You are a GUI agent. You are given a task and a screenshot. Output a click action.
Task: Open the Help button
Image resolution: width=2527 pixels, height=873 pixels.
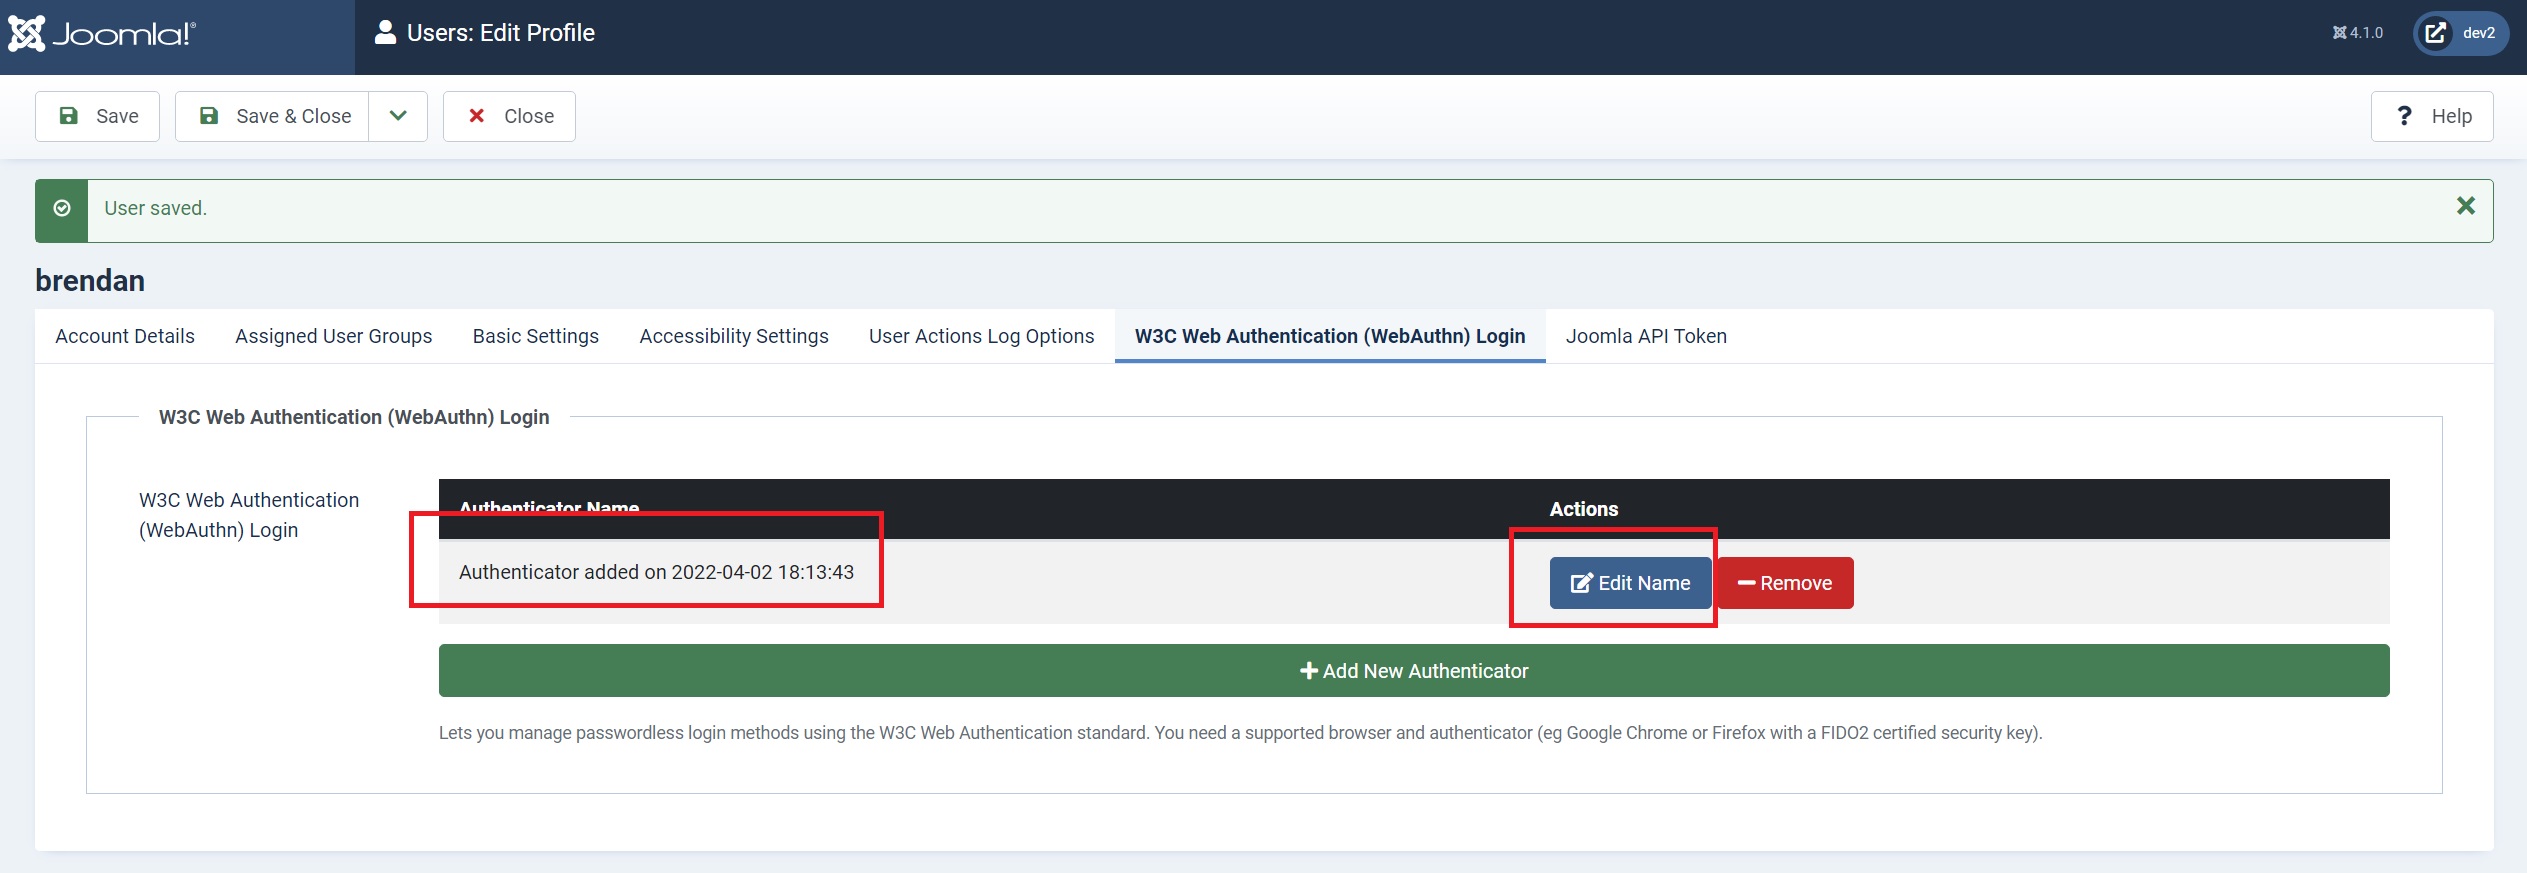click(2432, 116)
